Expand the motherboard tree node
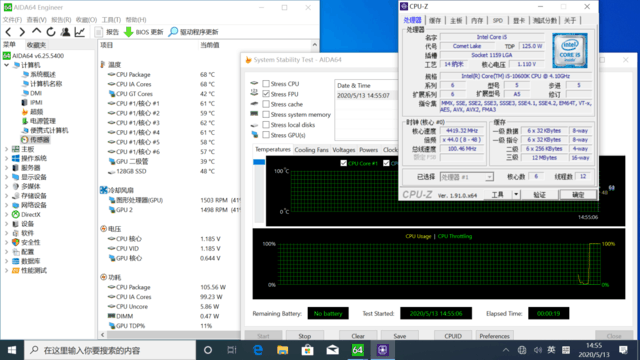The image size is (640, 360). coord(7,149)
